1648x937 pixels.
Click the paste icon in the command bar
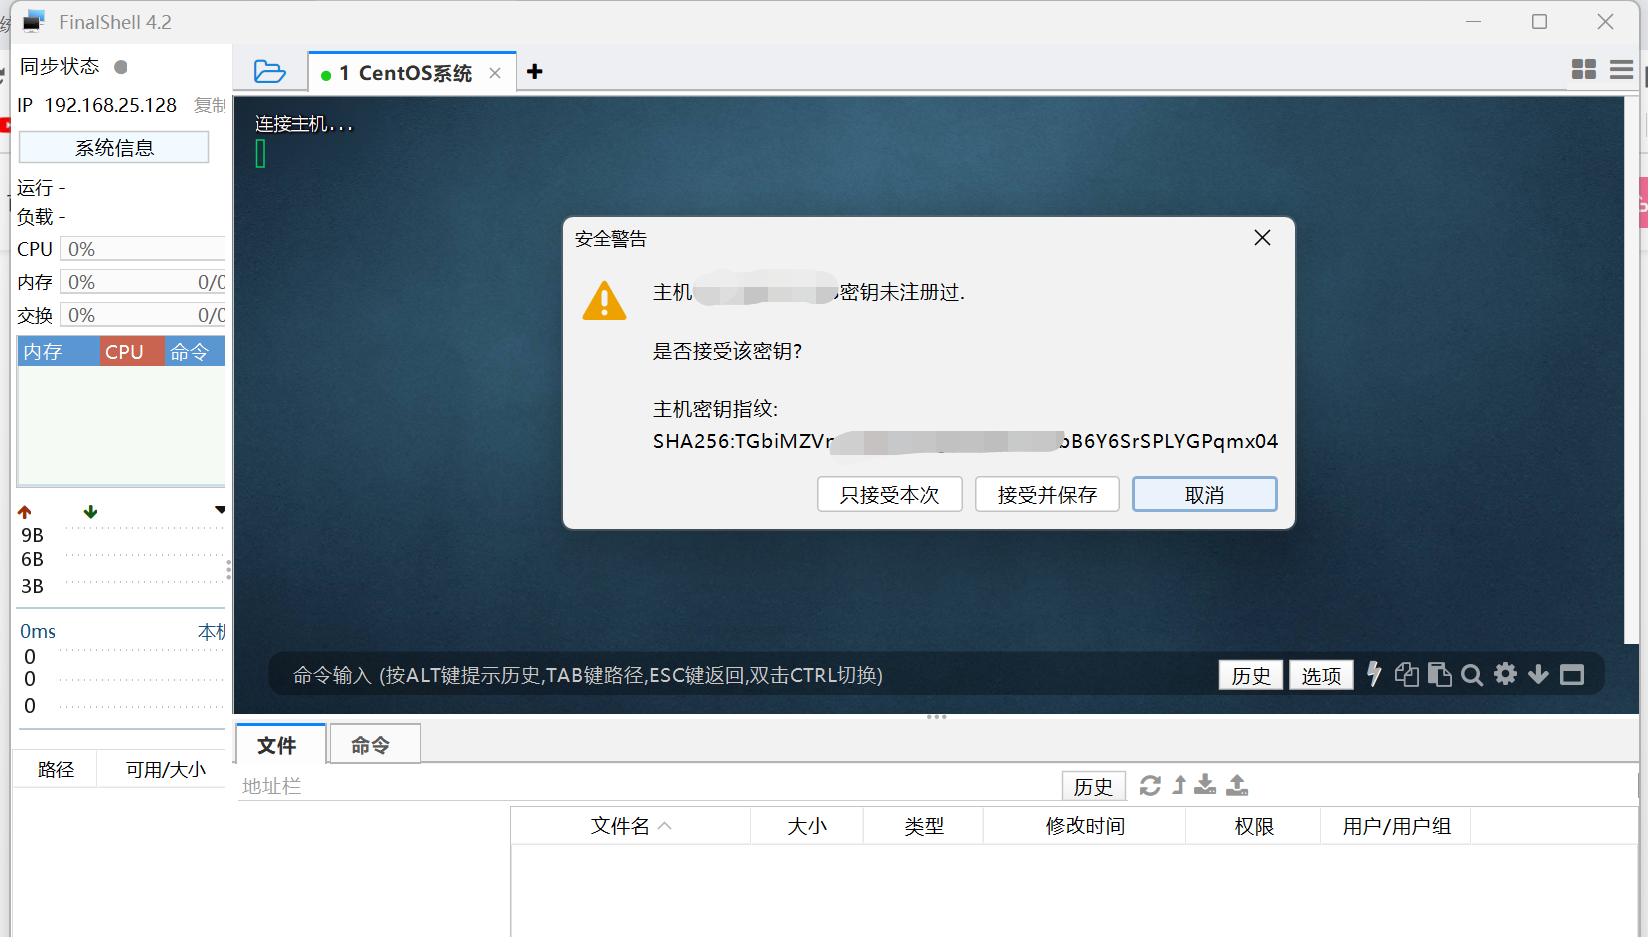point(1440,674)
